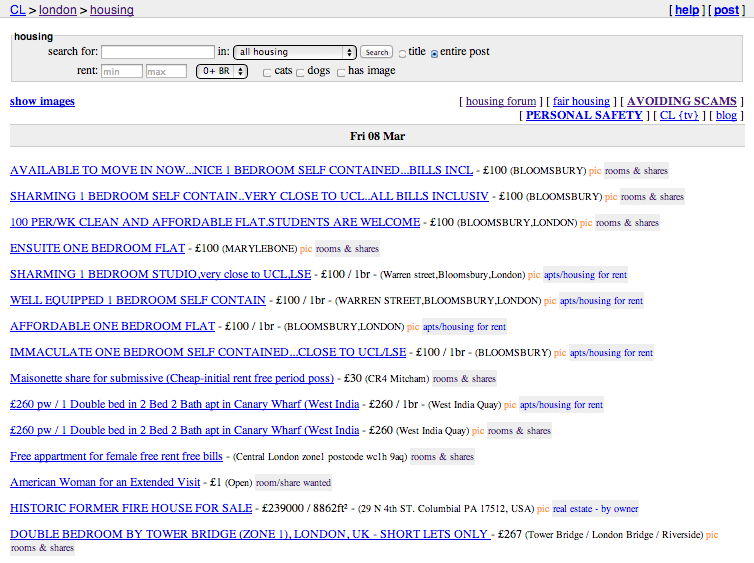Navigate to london breadcrumb link
Screen dimensions: 754x563
[57, 10]
